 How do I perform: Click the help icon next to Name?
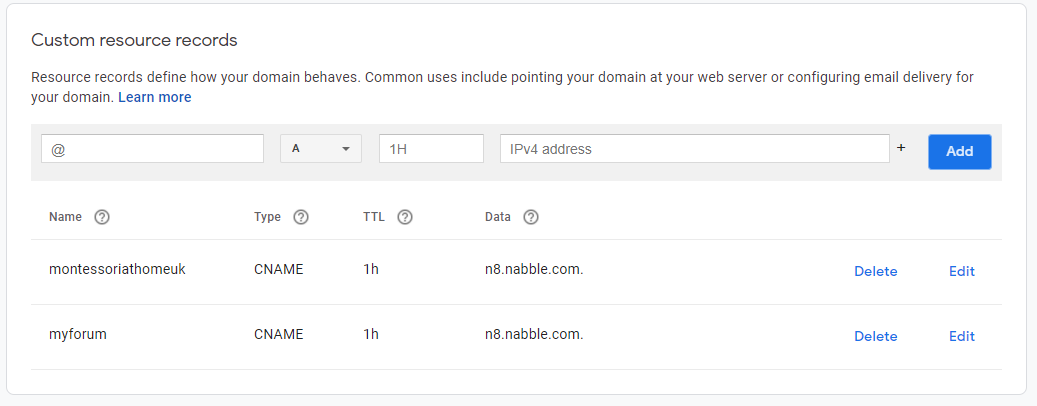(101, 217)
